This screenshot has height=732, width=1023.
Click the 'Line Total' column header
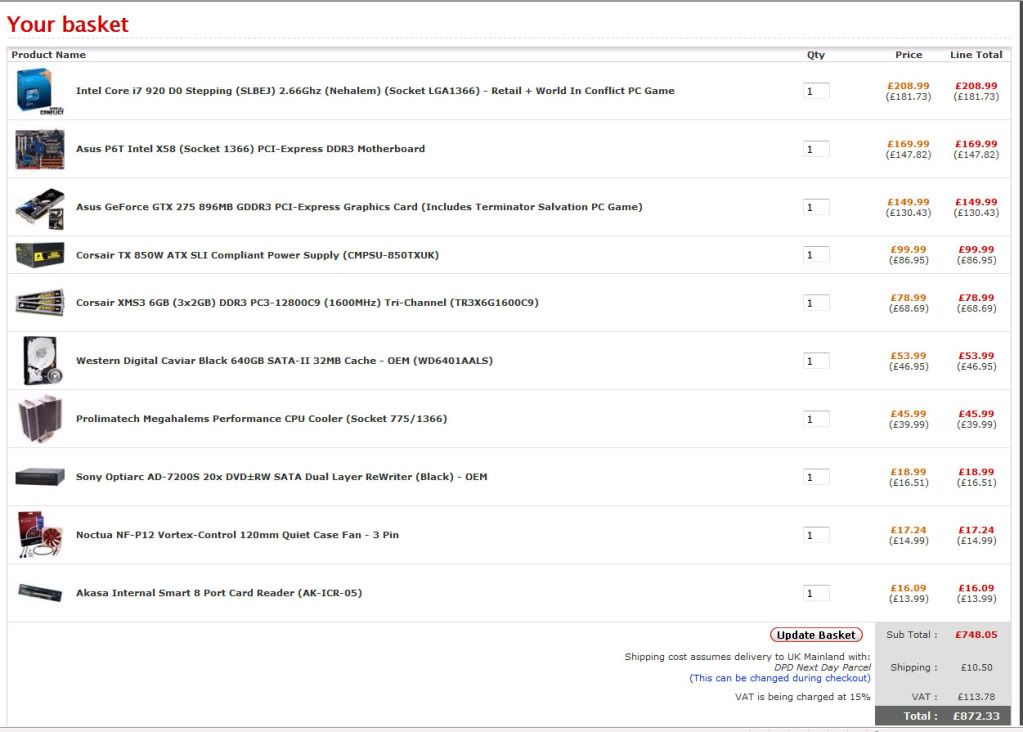[976, 55]
